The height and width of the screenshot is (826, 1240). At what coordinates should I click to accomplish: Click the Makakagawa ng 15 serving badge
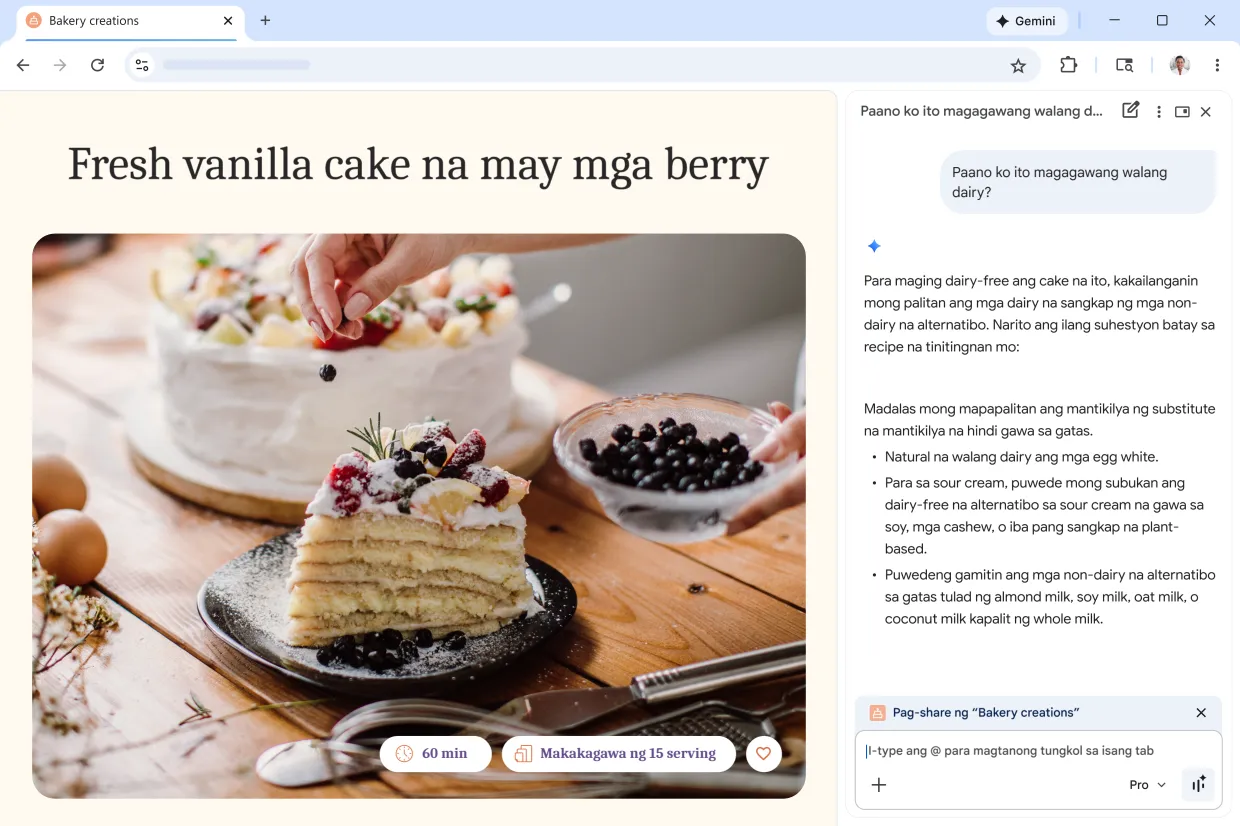618,754
